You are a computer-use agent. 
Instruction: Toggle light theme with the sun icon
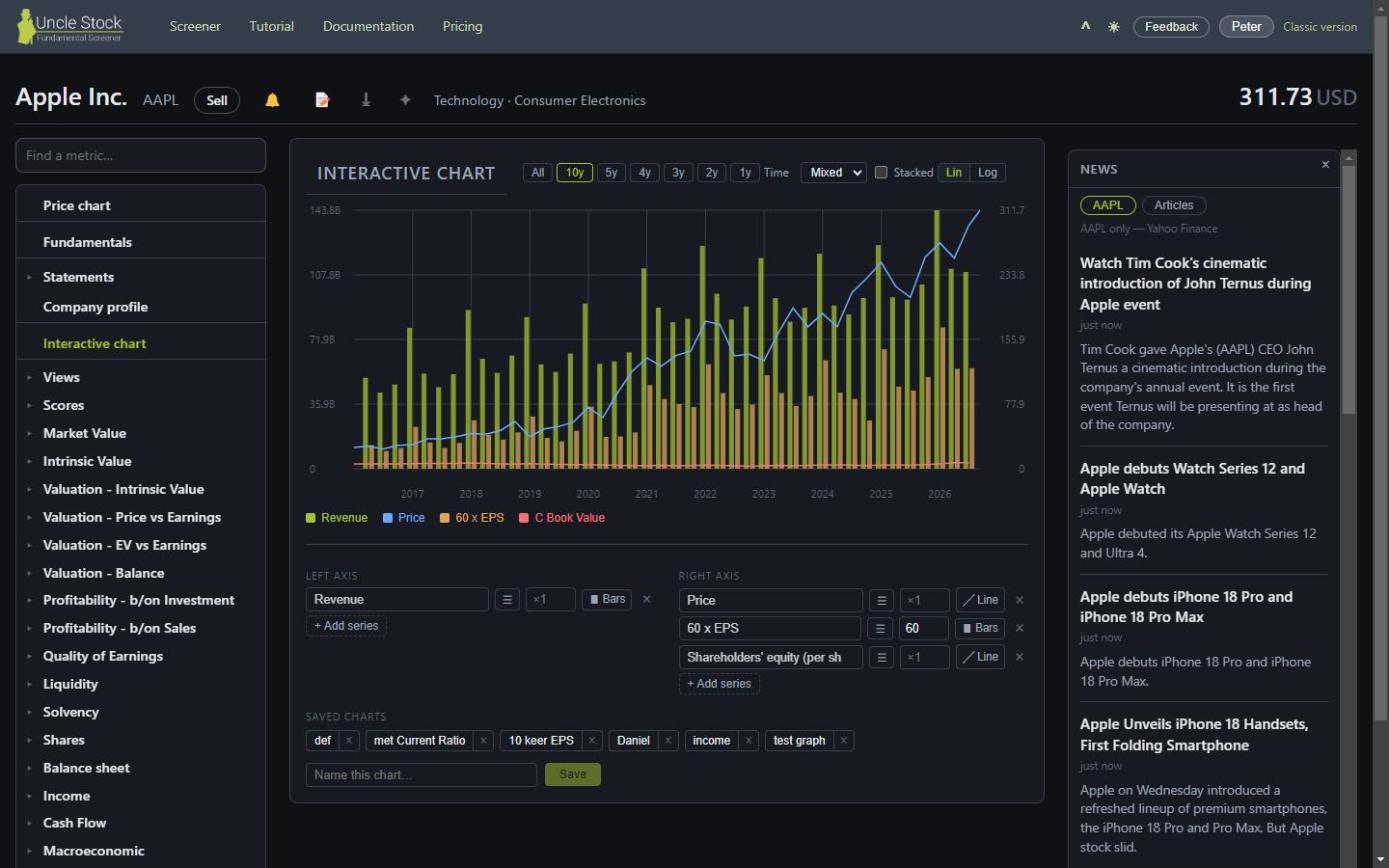tap(1113, 27)
